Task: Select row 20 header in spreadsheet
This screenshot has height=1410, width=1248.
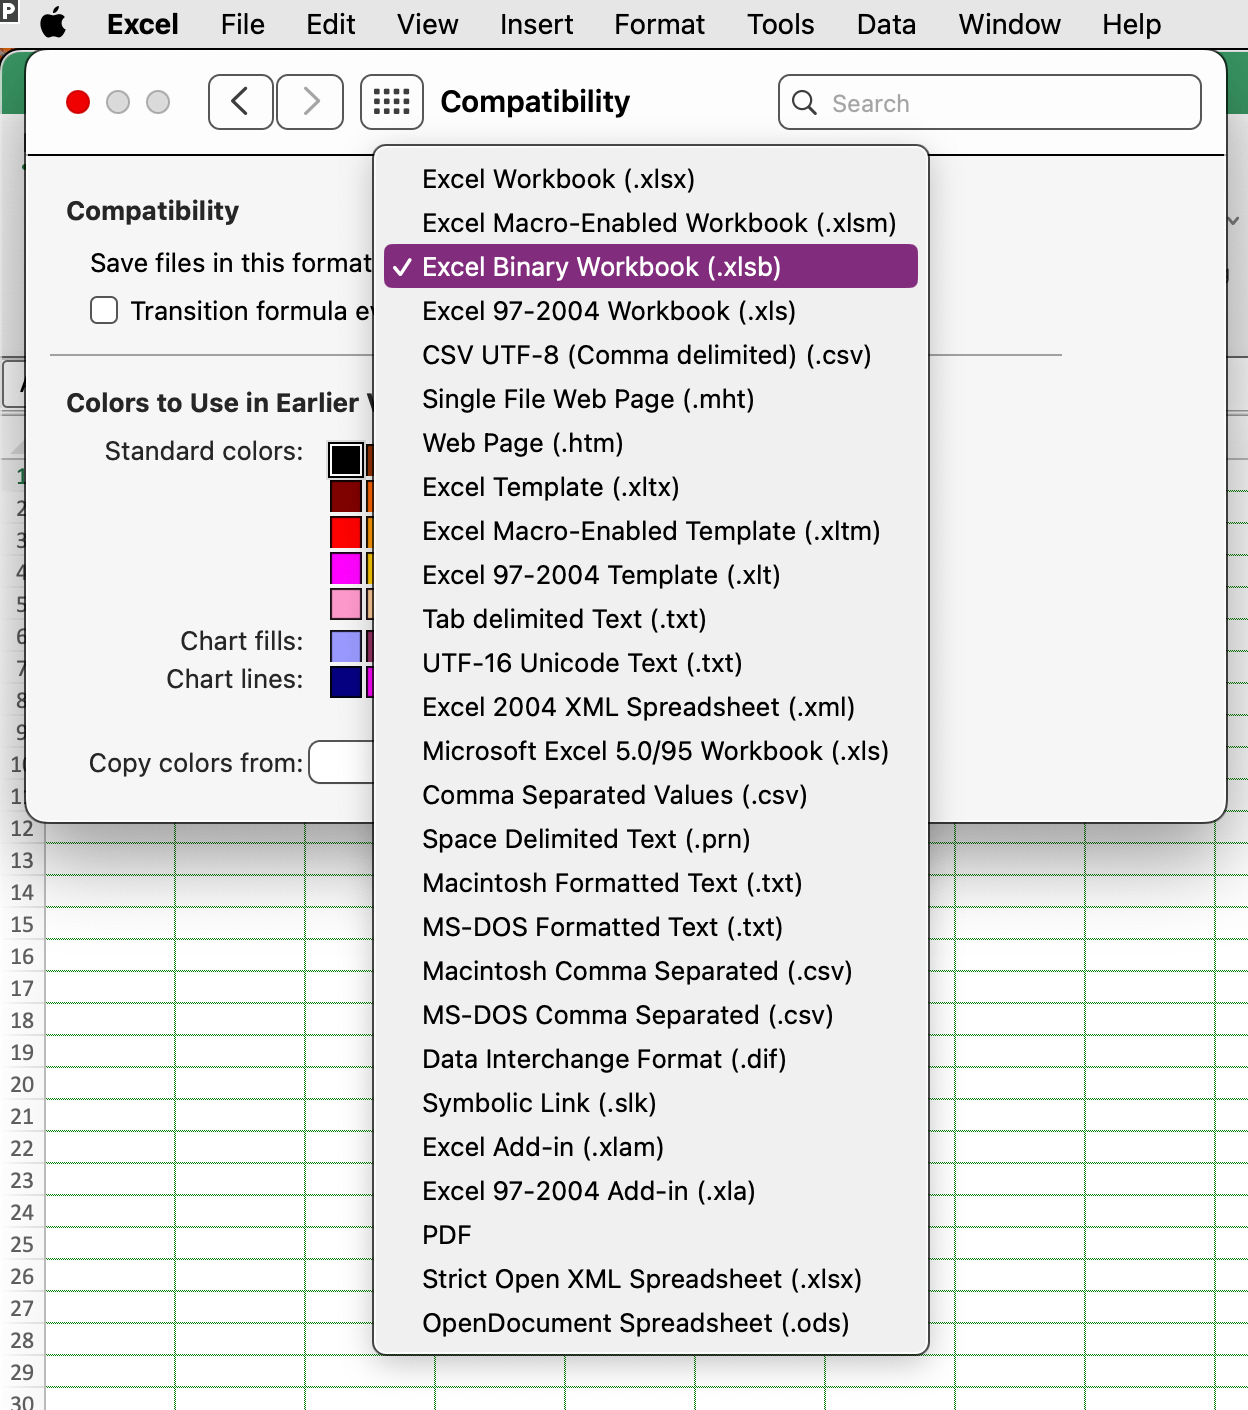Action: pos(22,1084)
